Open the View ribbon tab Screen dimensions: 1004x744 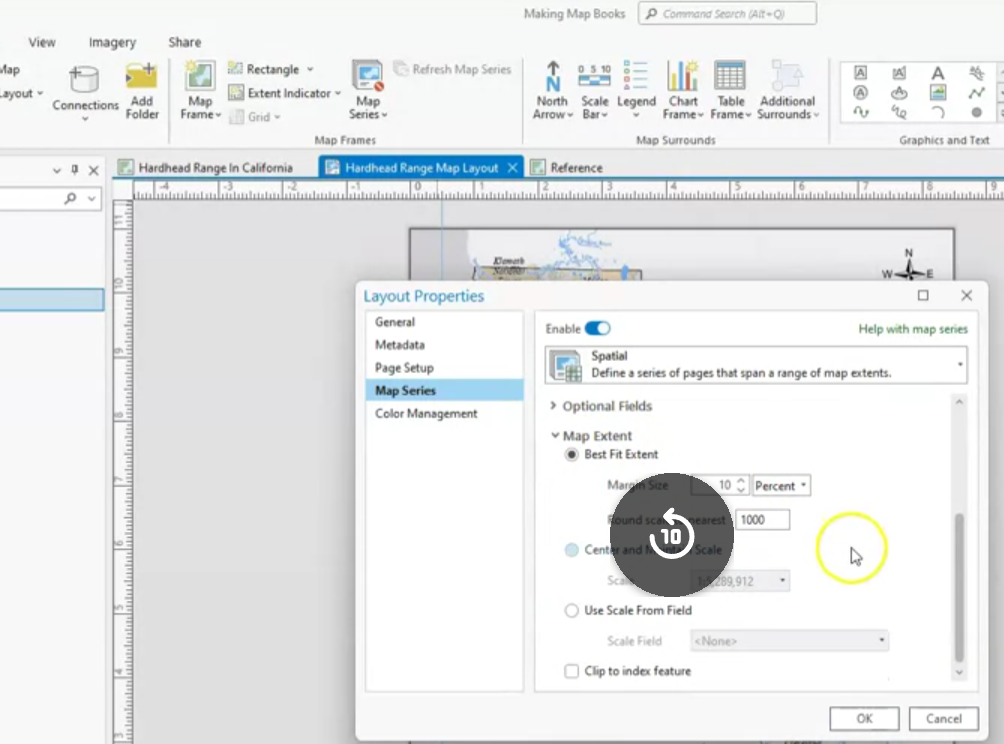tap(42, 42)
